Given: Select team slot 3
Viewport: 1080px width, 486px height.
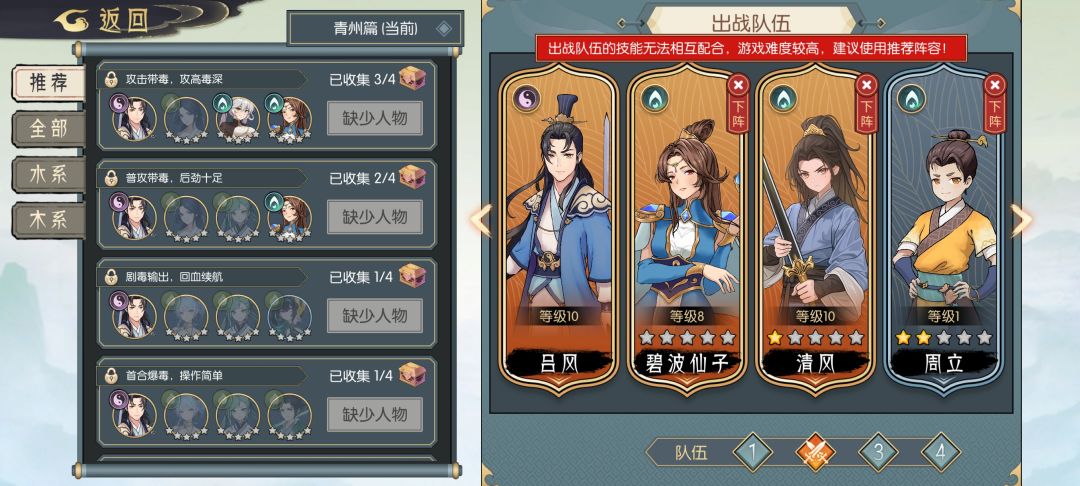Looking at the screenshot, I should [878, 452].
